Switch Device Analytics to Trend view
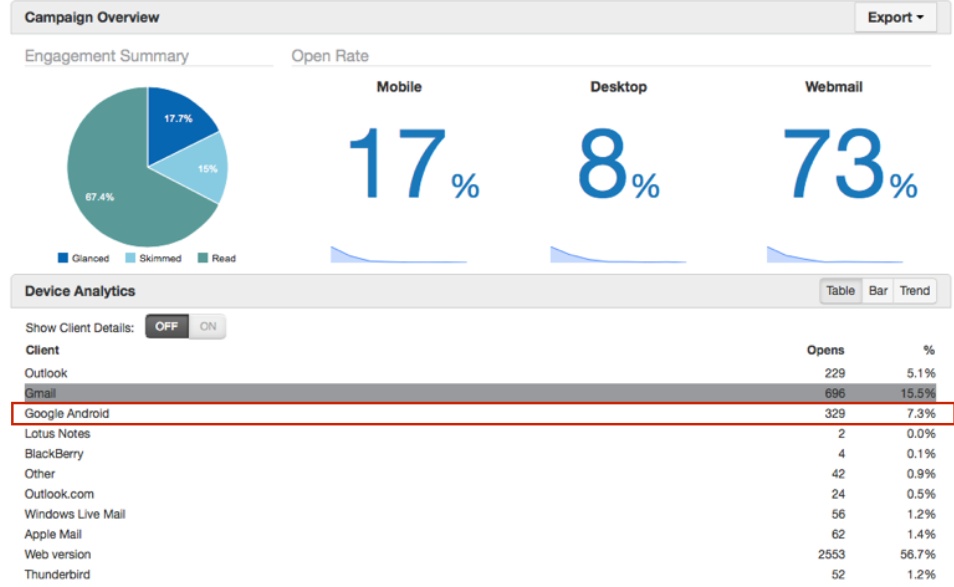The width and height of the screenshot is (954, 587). pyautogui.click(x=914, y=291)
